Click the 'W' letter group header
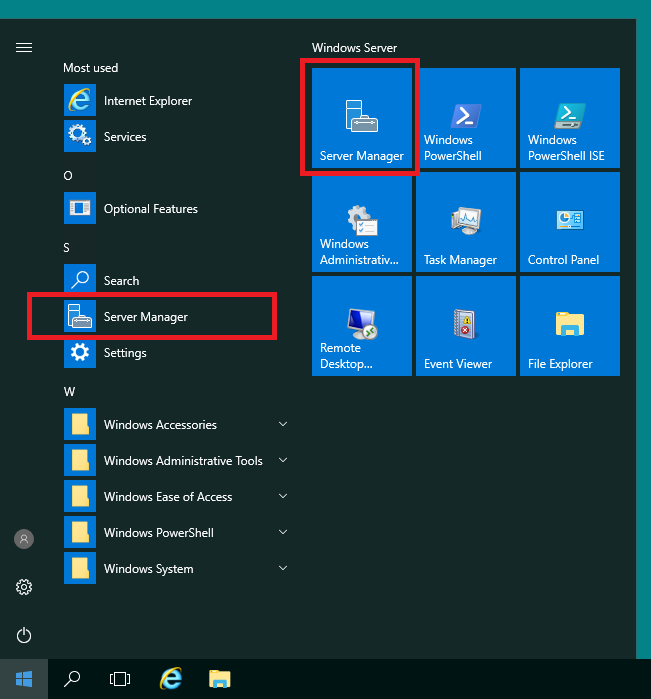Screen dimensions: 651x699 click(x=69, y=392)
